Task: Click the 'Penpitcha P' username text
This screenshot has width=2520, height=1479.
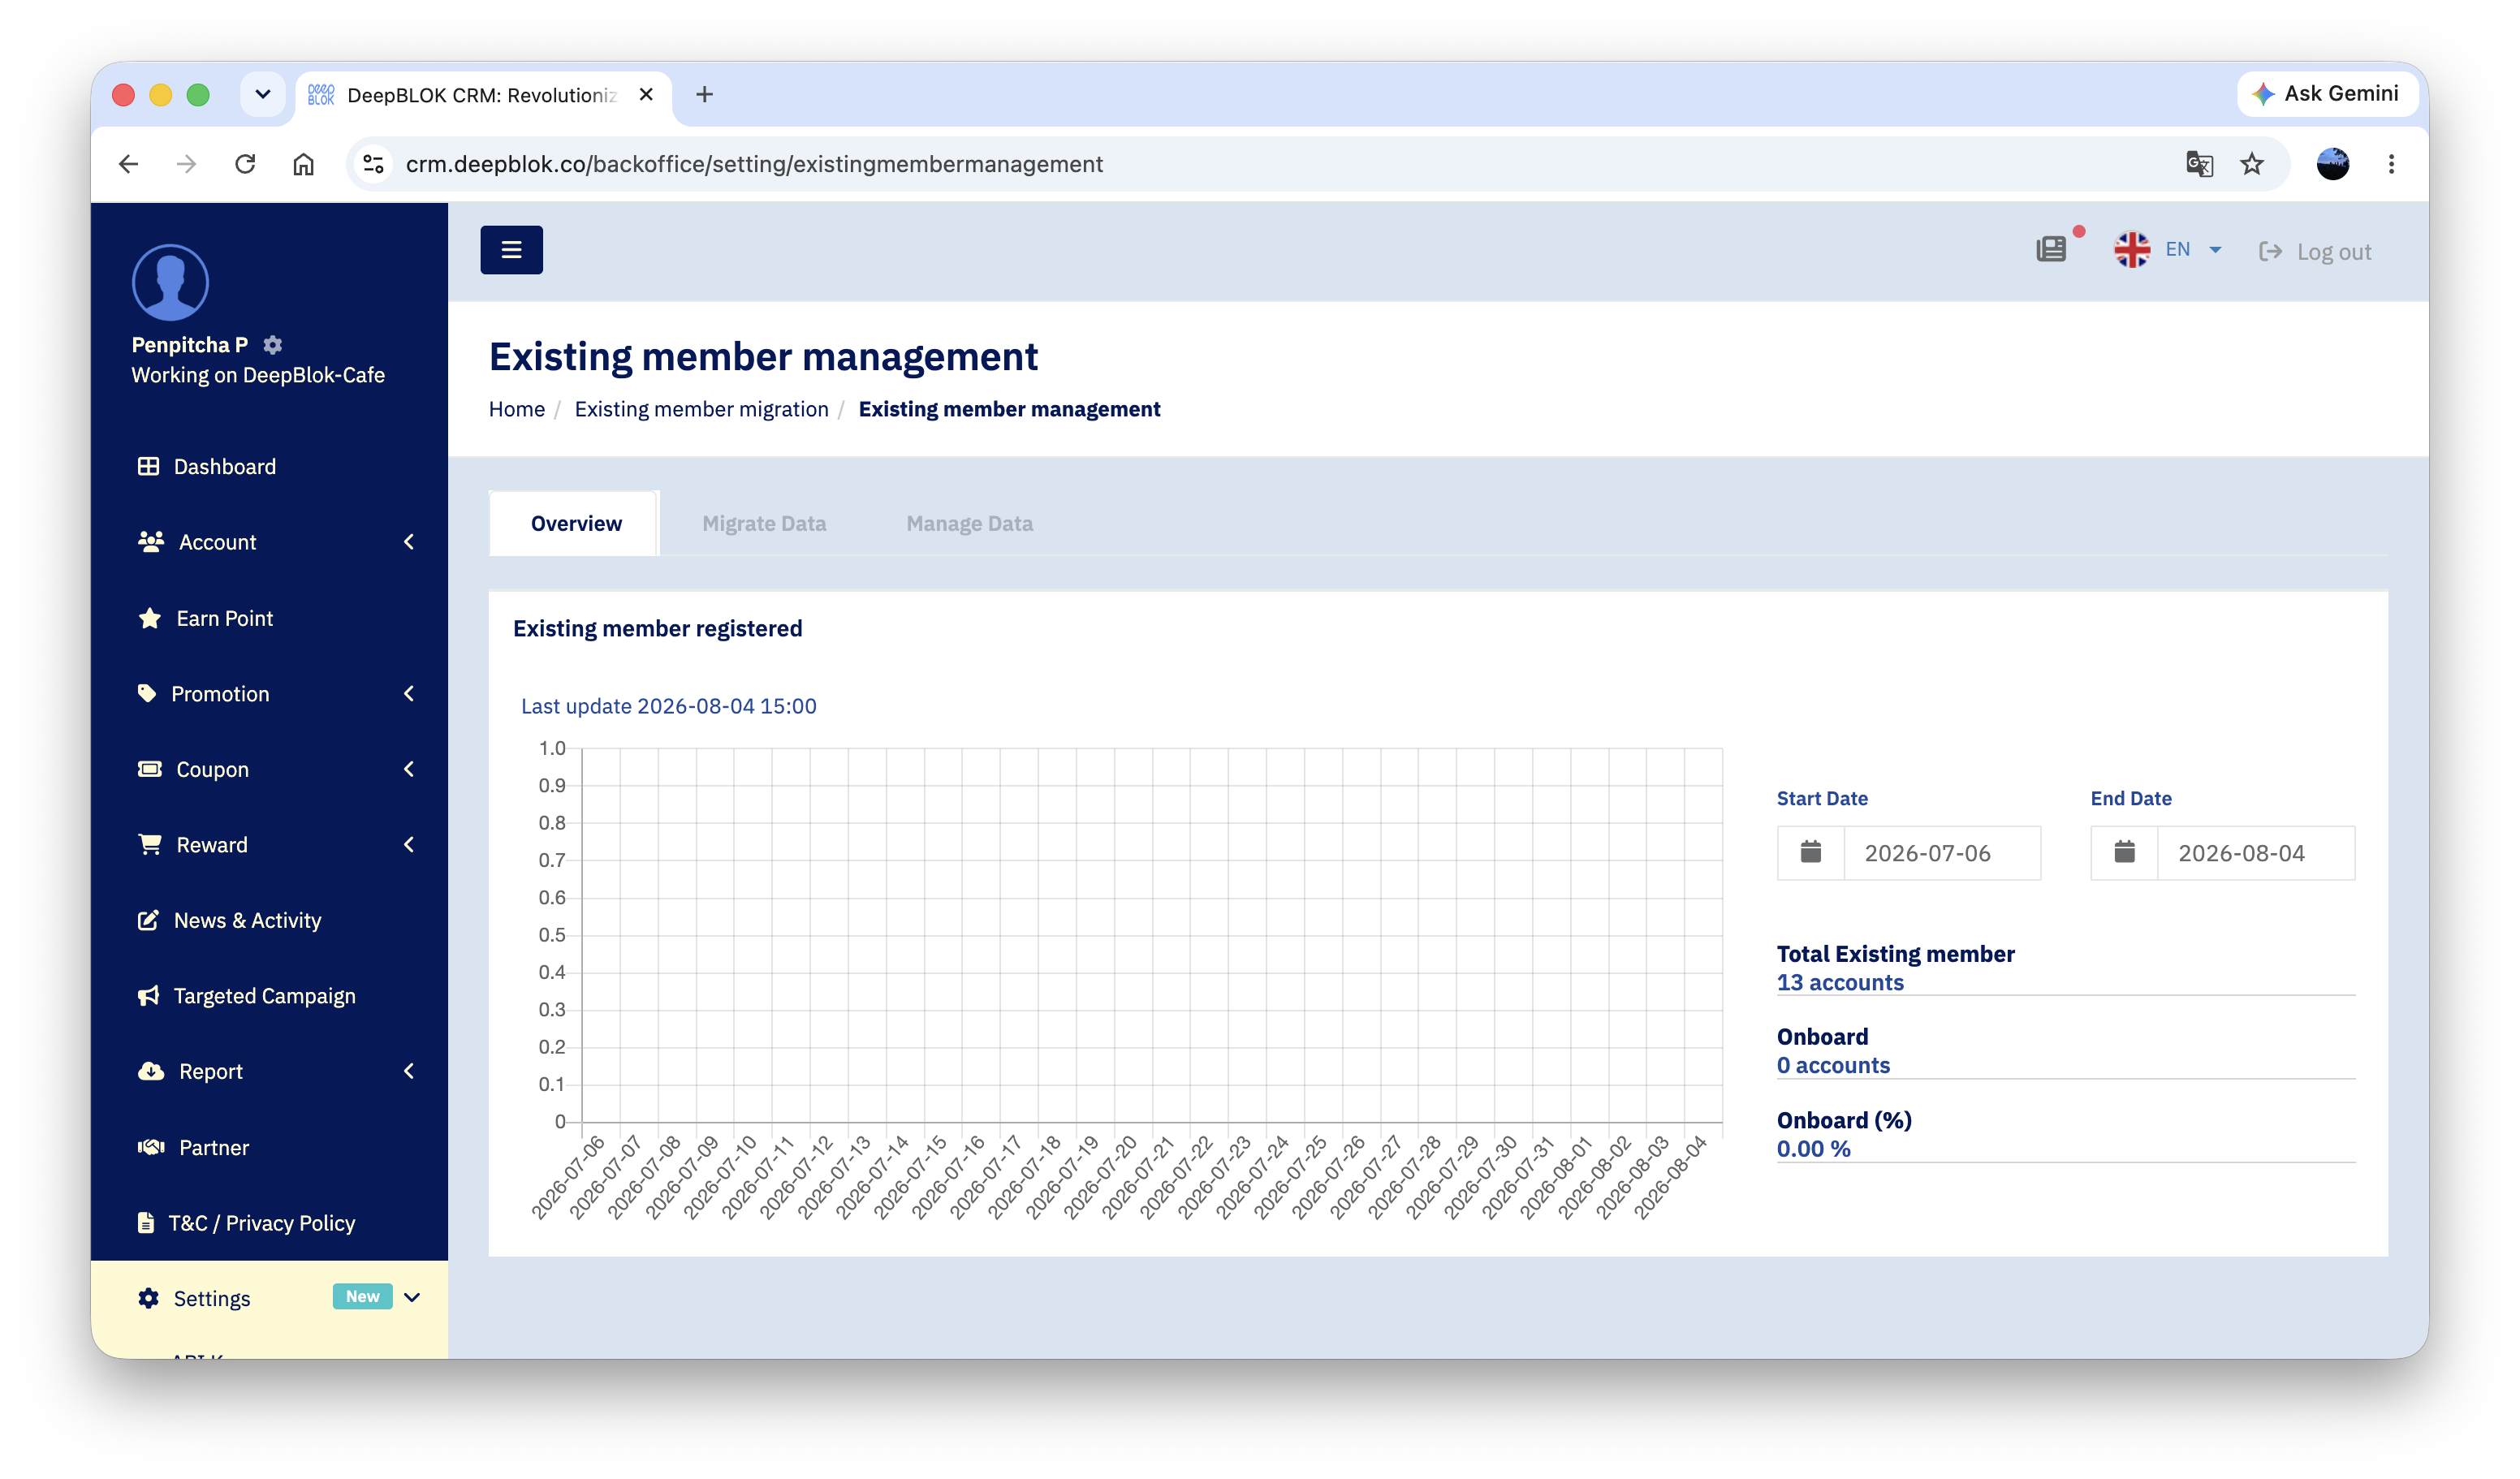Action: pyautogui.click(x=190, y=345)
